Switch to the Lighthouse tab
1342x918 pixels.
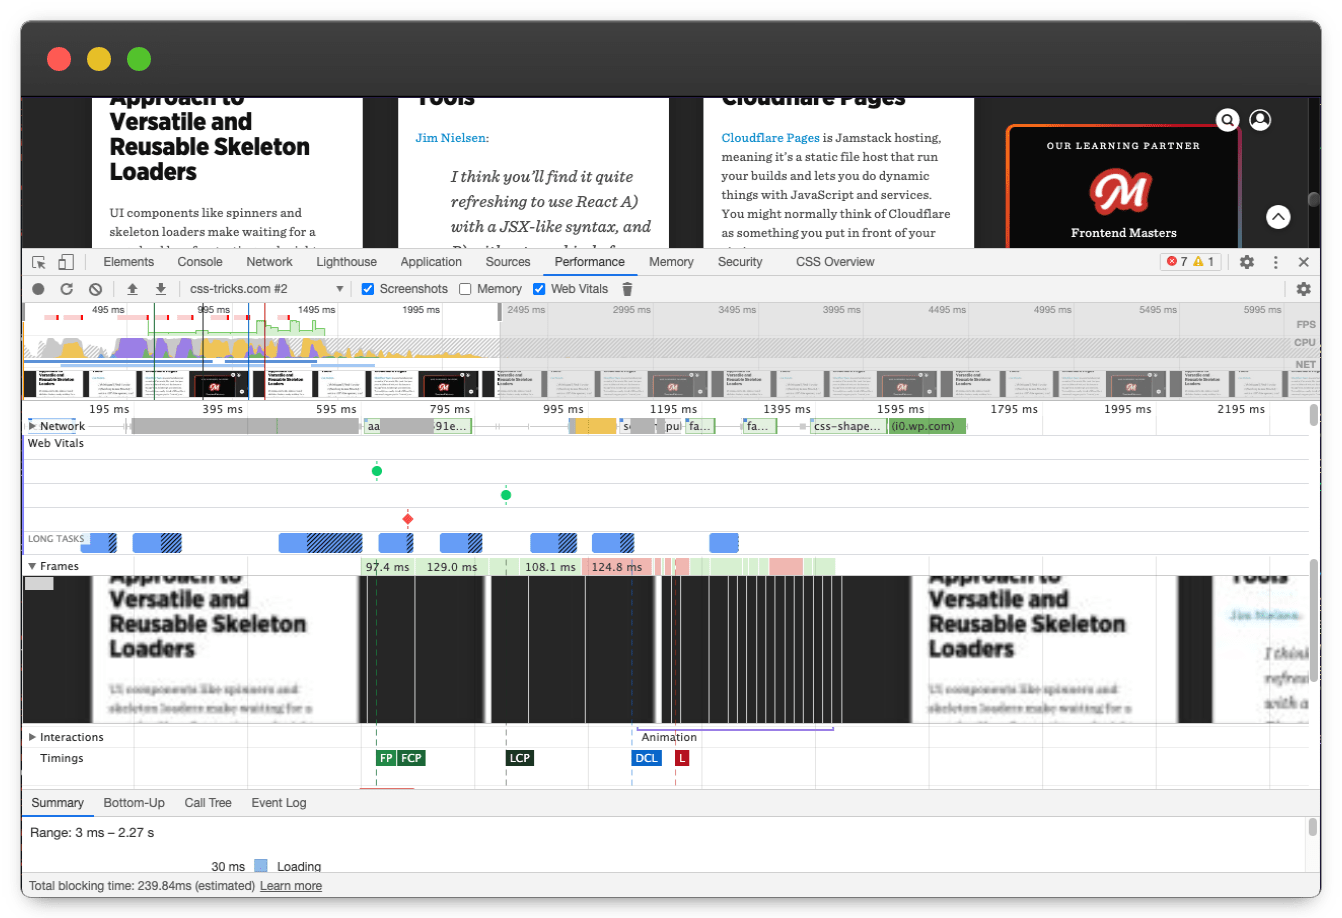[346, 262]
